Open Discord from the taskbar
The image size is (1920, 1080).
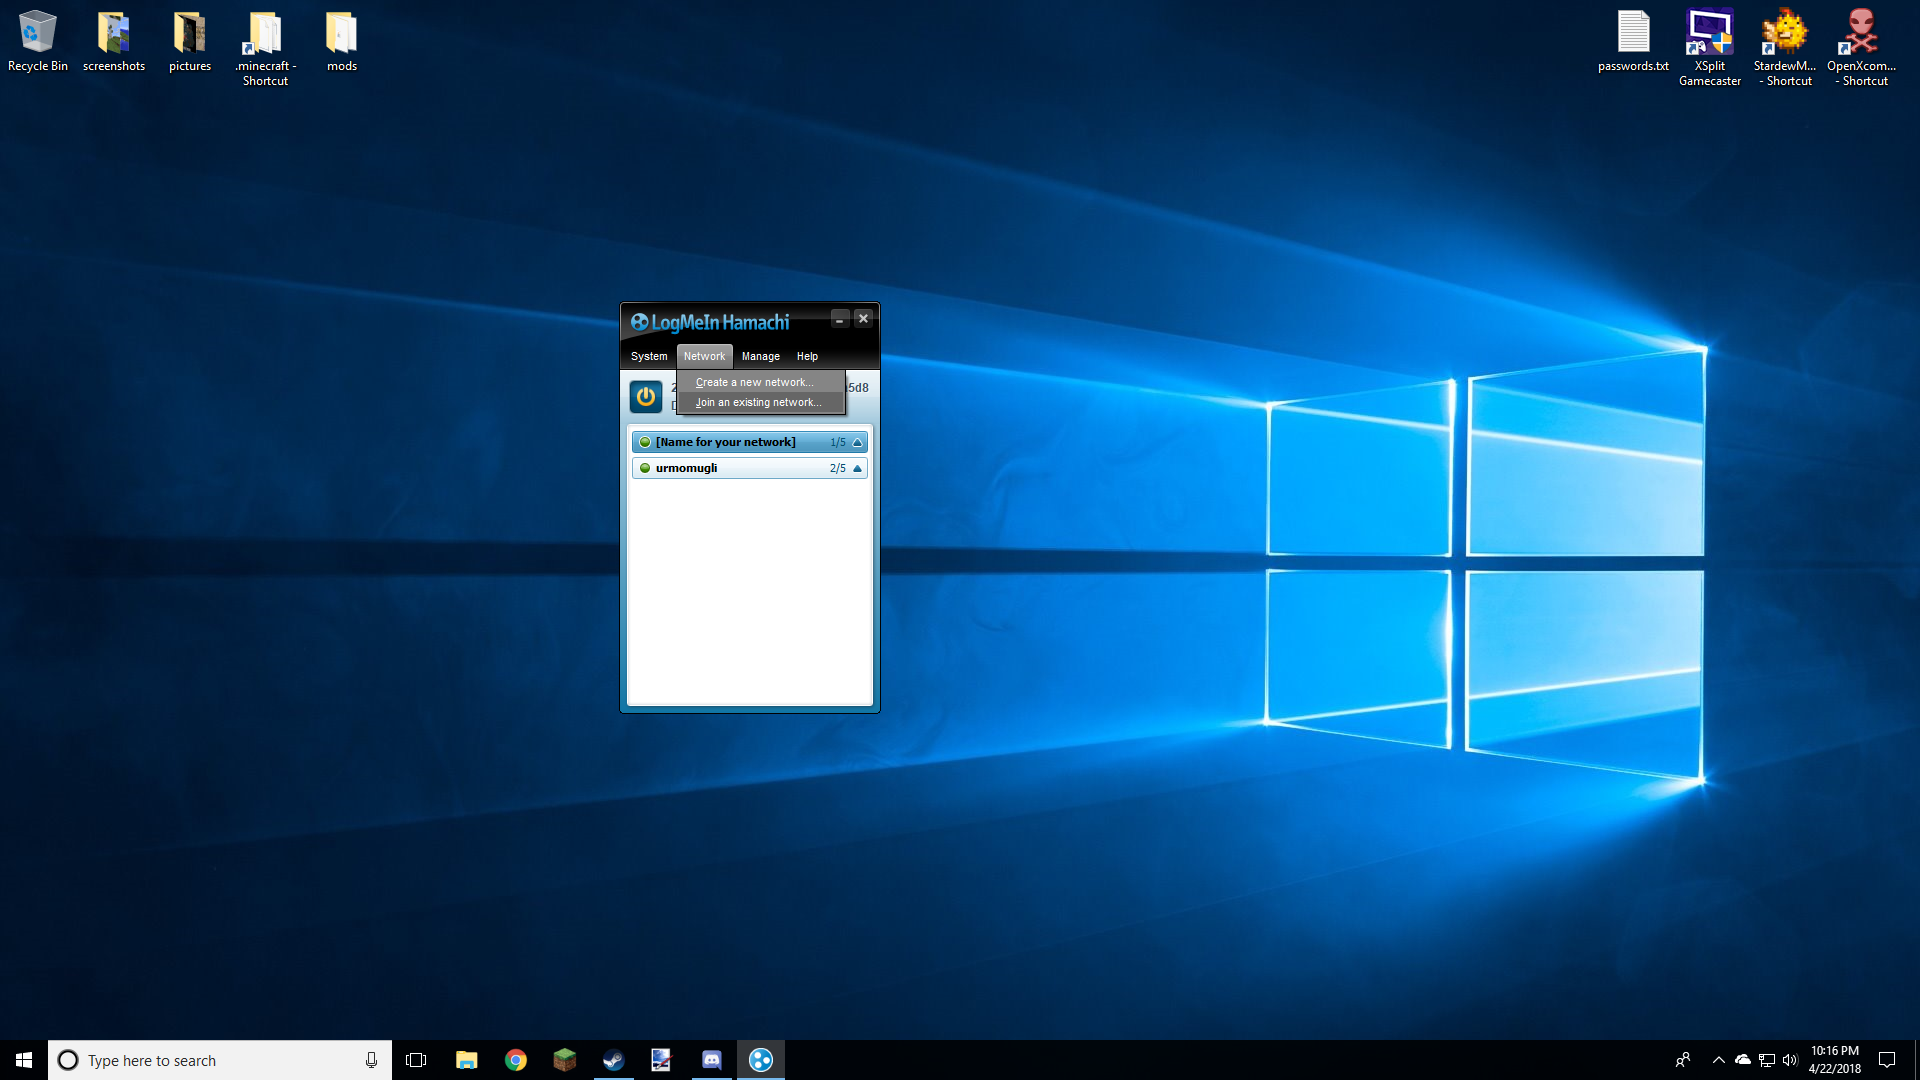711,1060
